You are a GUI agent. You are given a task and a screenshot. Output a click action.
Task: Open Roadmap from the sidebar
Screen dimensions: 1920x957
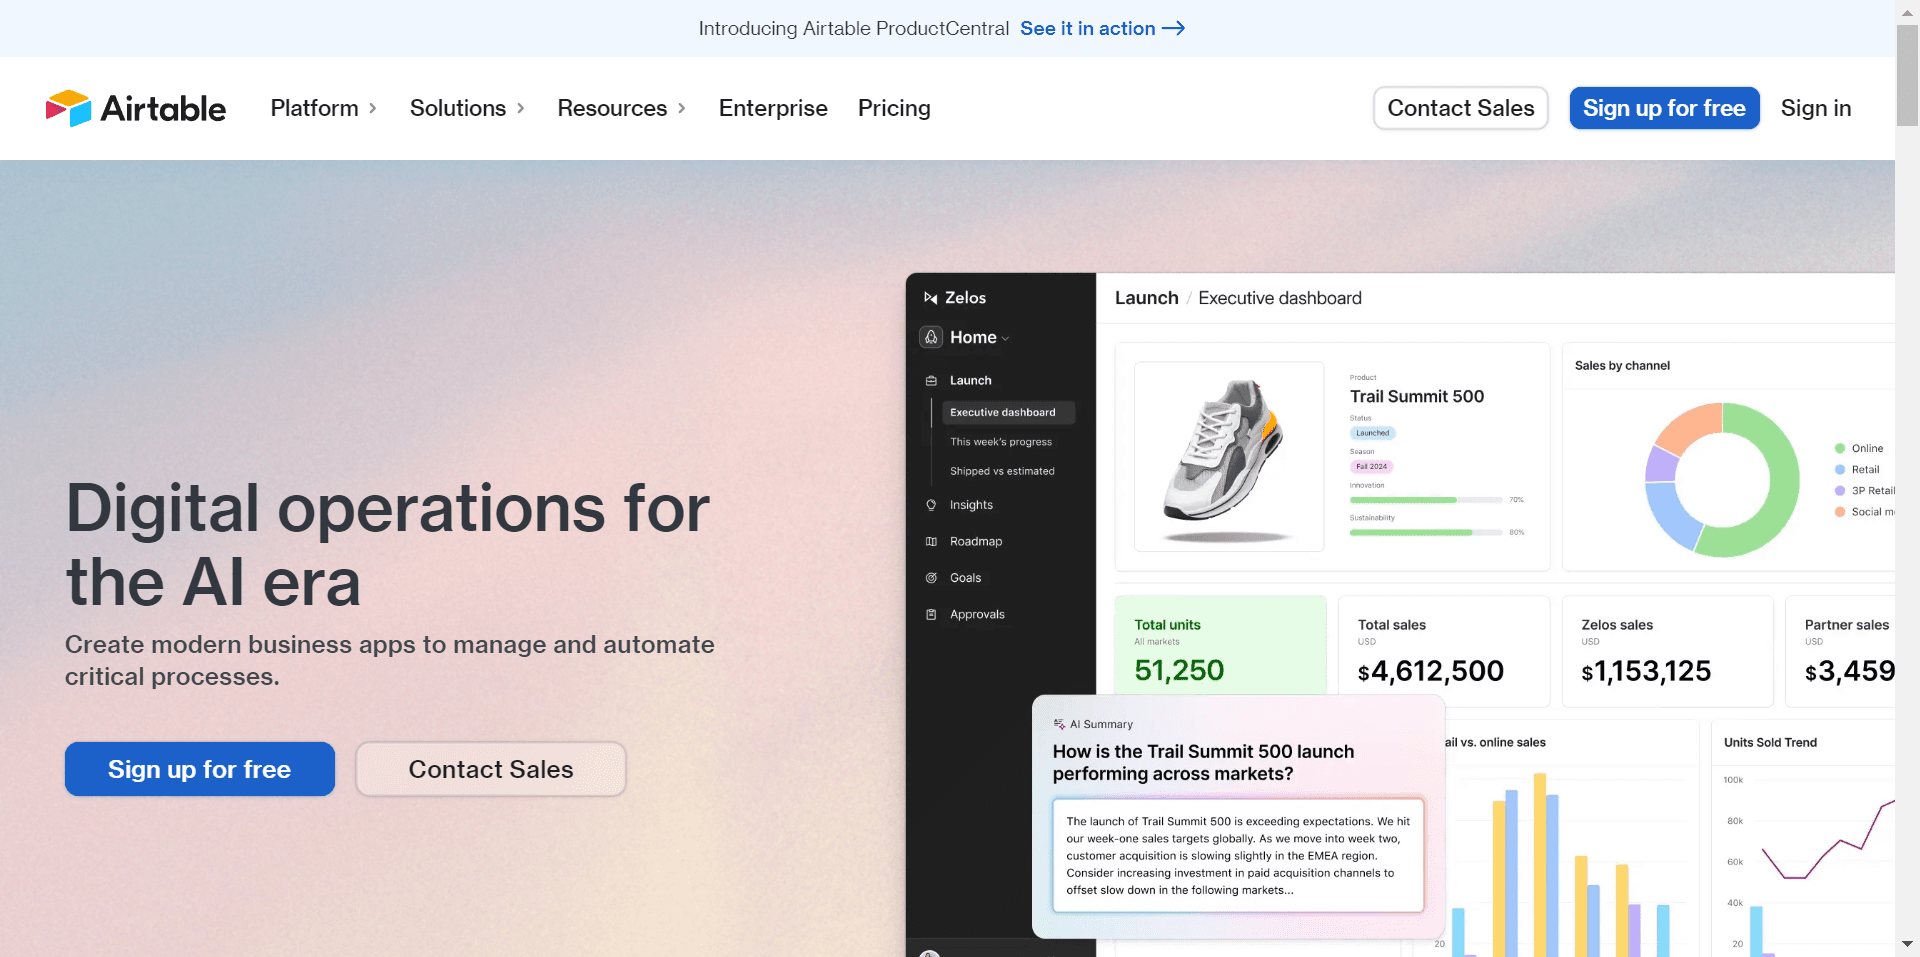coord(976,541)
